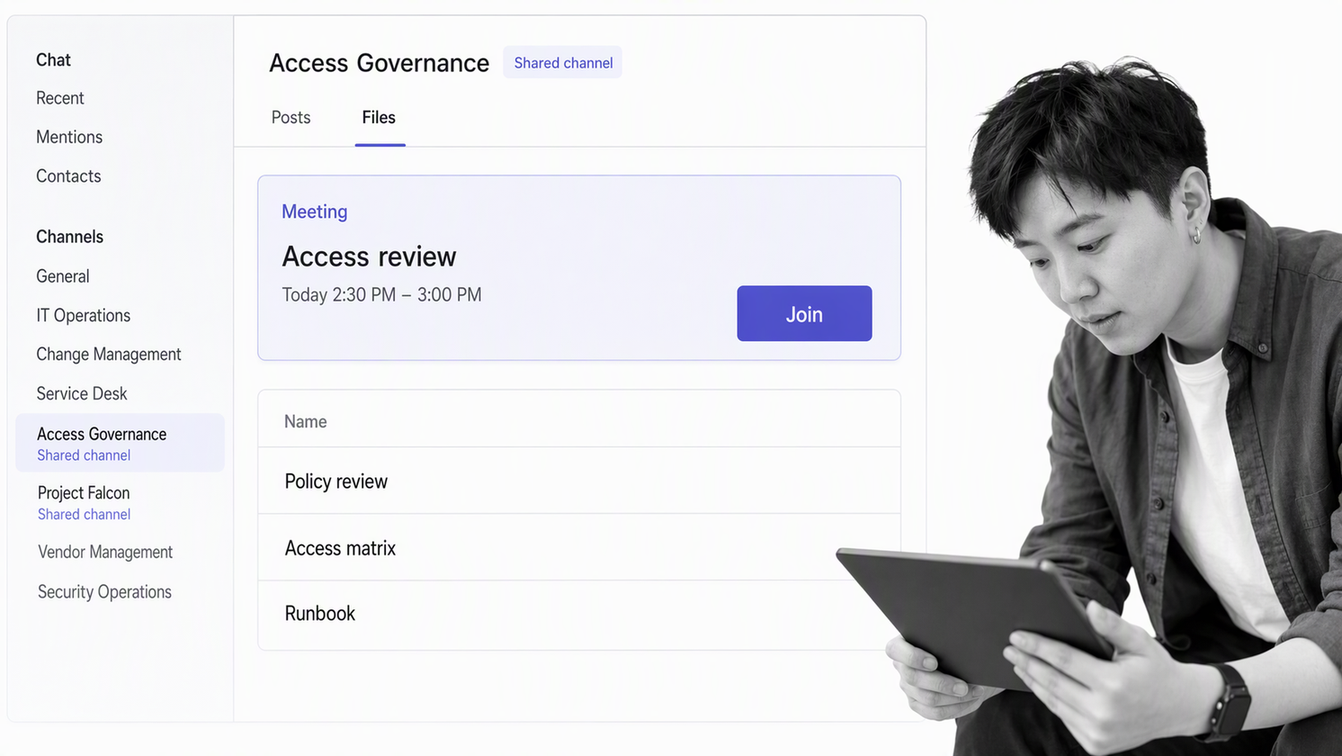The image size is (1342, 756).
Task: Open Contacts in the sidebar
Action: coord(68,176)
